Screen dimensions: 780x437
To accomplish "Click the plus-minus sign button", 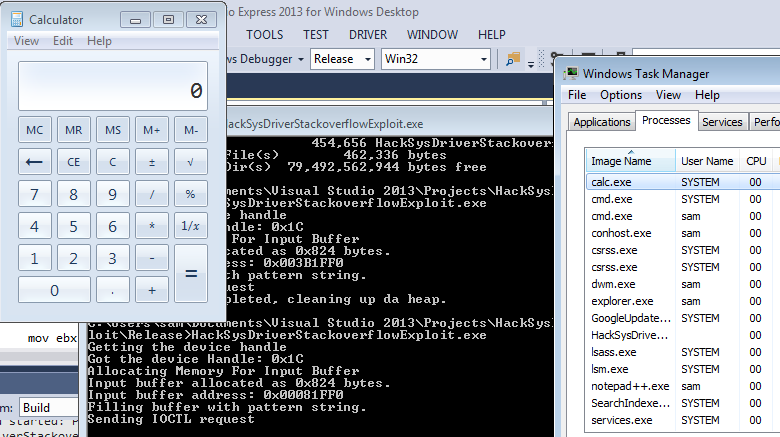I will click(x=152, y=162).
